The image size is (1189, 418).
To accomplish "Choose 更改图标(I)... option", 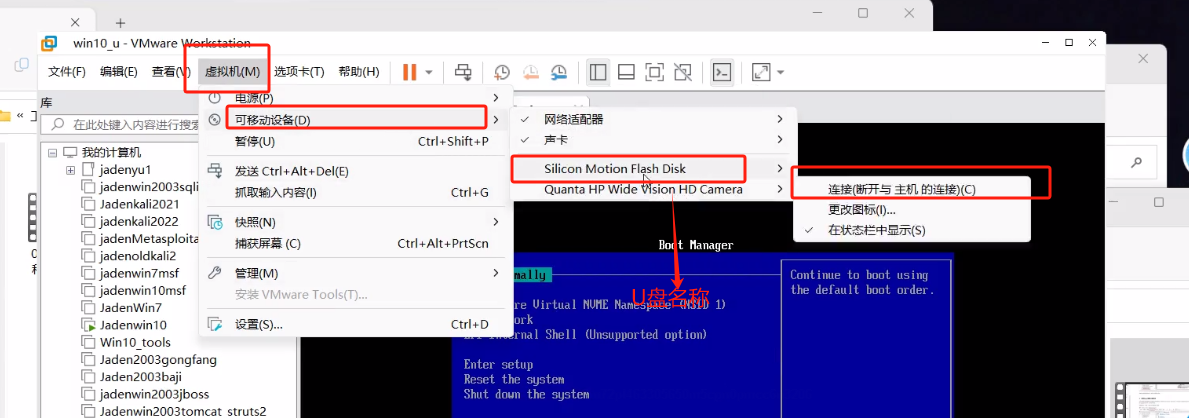I will click(912, 209).
